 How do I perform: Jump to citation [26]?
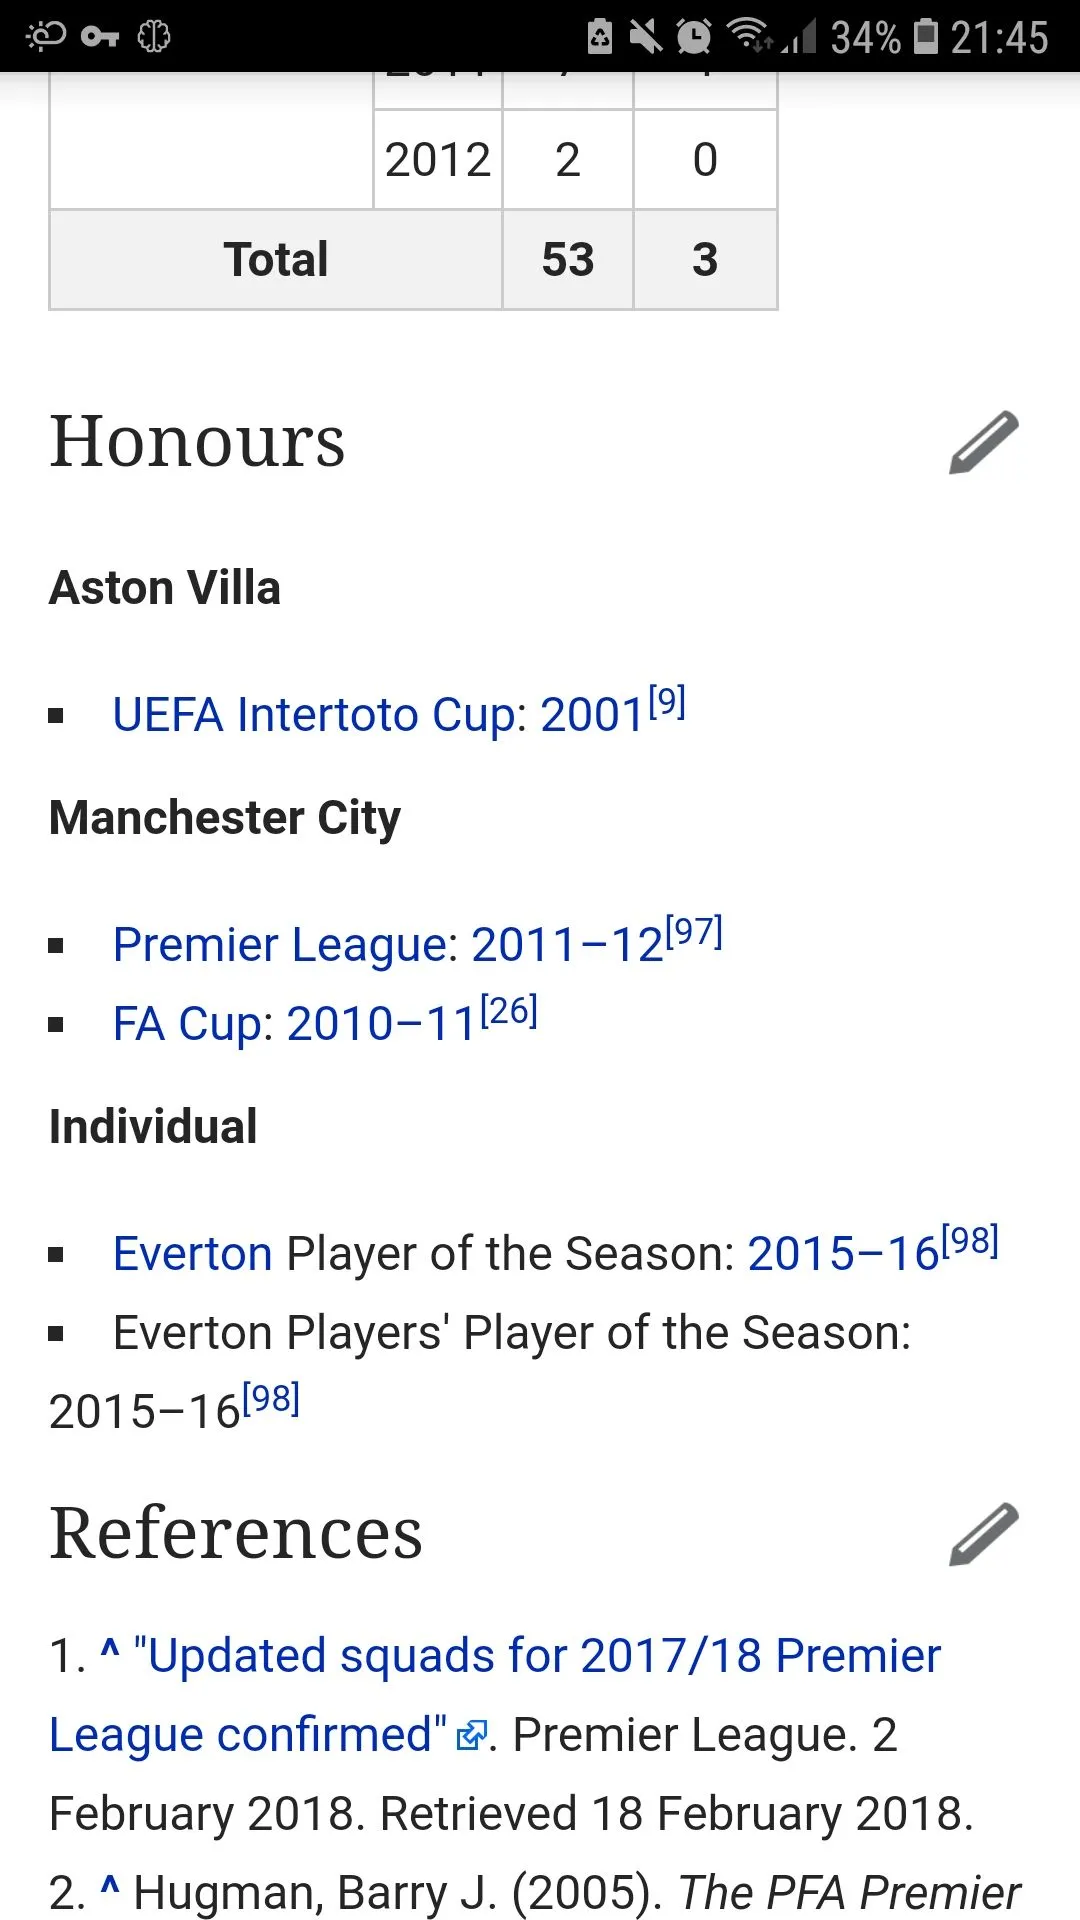[x=509, y=1011]
